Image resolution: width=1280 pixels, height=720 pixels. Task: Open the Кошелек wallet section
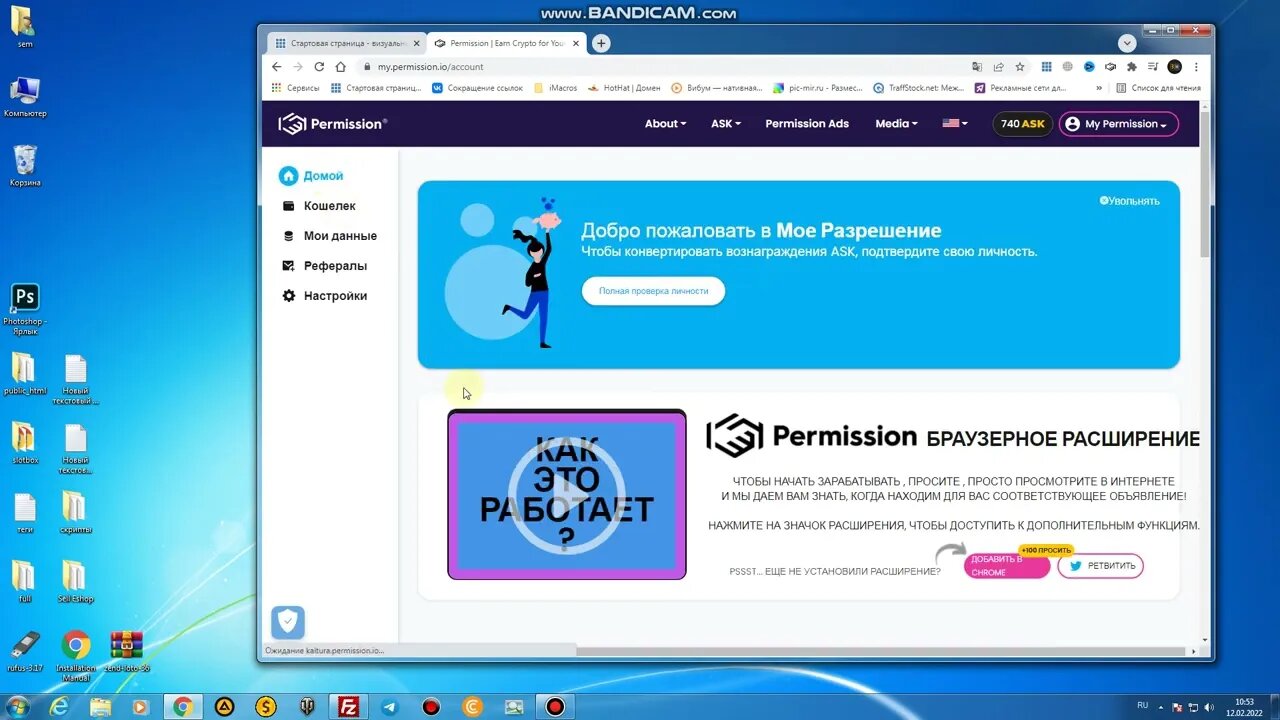[319, 206]
